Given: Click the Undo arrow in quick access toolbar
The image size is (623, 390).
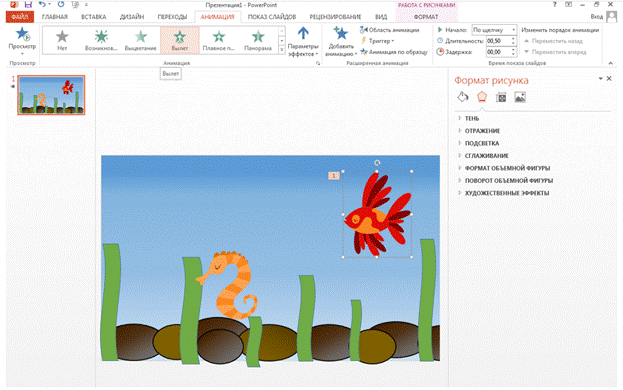Looking at the screenshot, I should pos(42,5).
